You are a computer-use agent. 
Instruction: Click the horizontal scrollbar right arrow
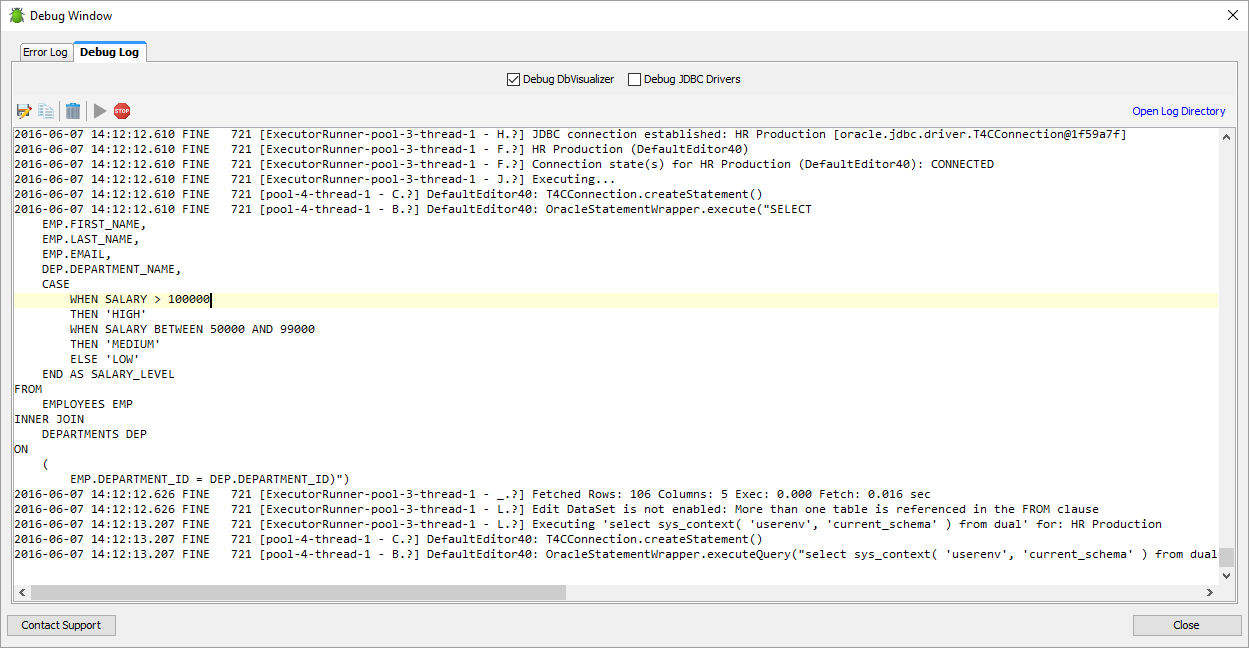point(1210,592)
